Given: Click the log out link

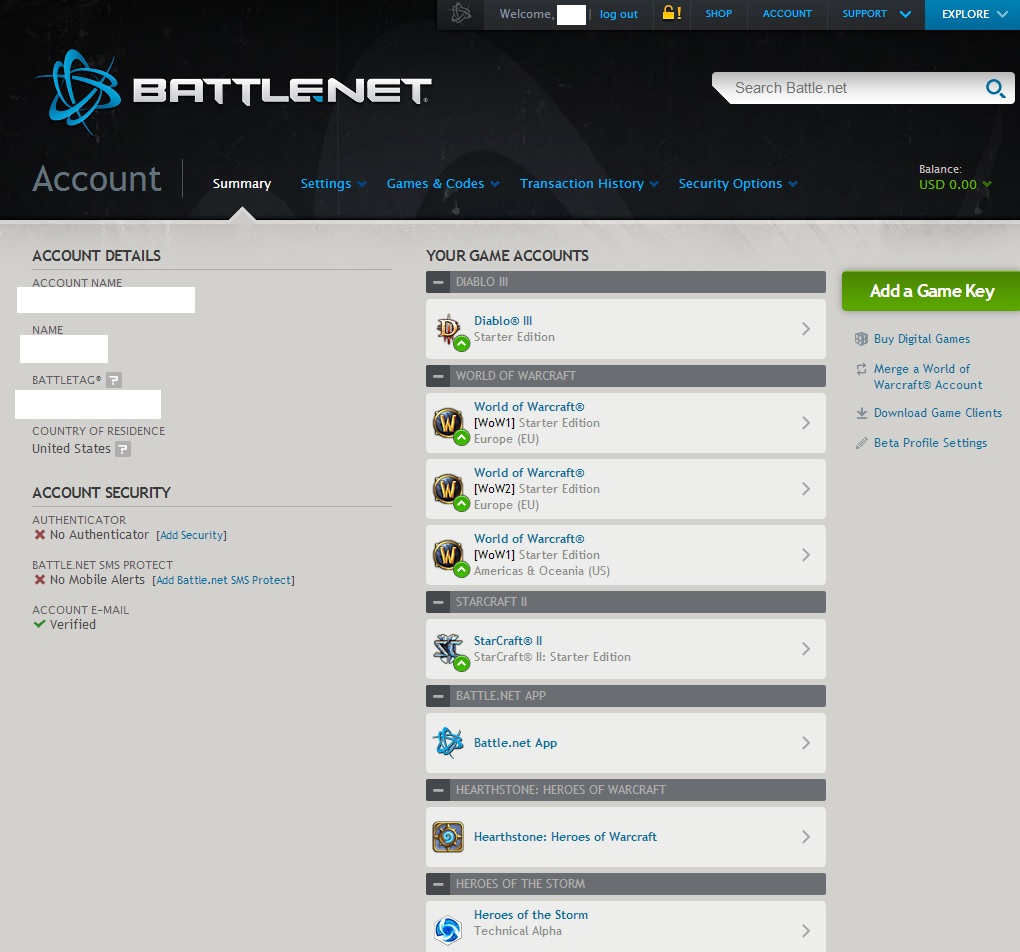Looking at the screenshot, I should click(x=619, y=14).
